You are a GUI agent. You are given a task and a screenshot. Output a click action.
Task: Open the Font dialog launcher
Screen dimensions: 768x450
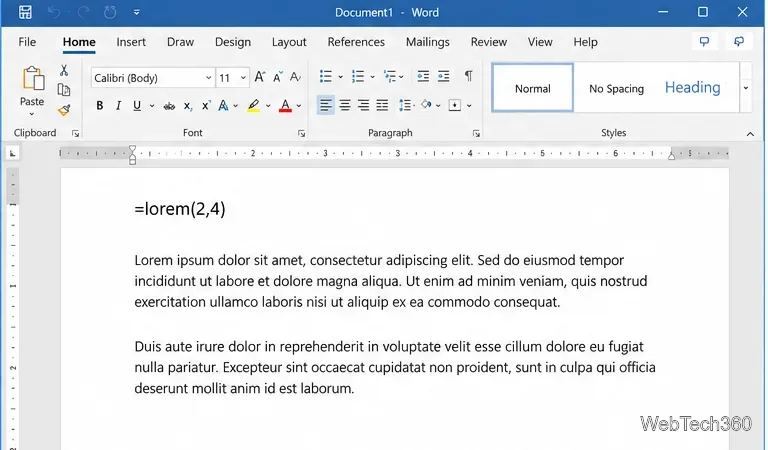click(x=302, y=134)
